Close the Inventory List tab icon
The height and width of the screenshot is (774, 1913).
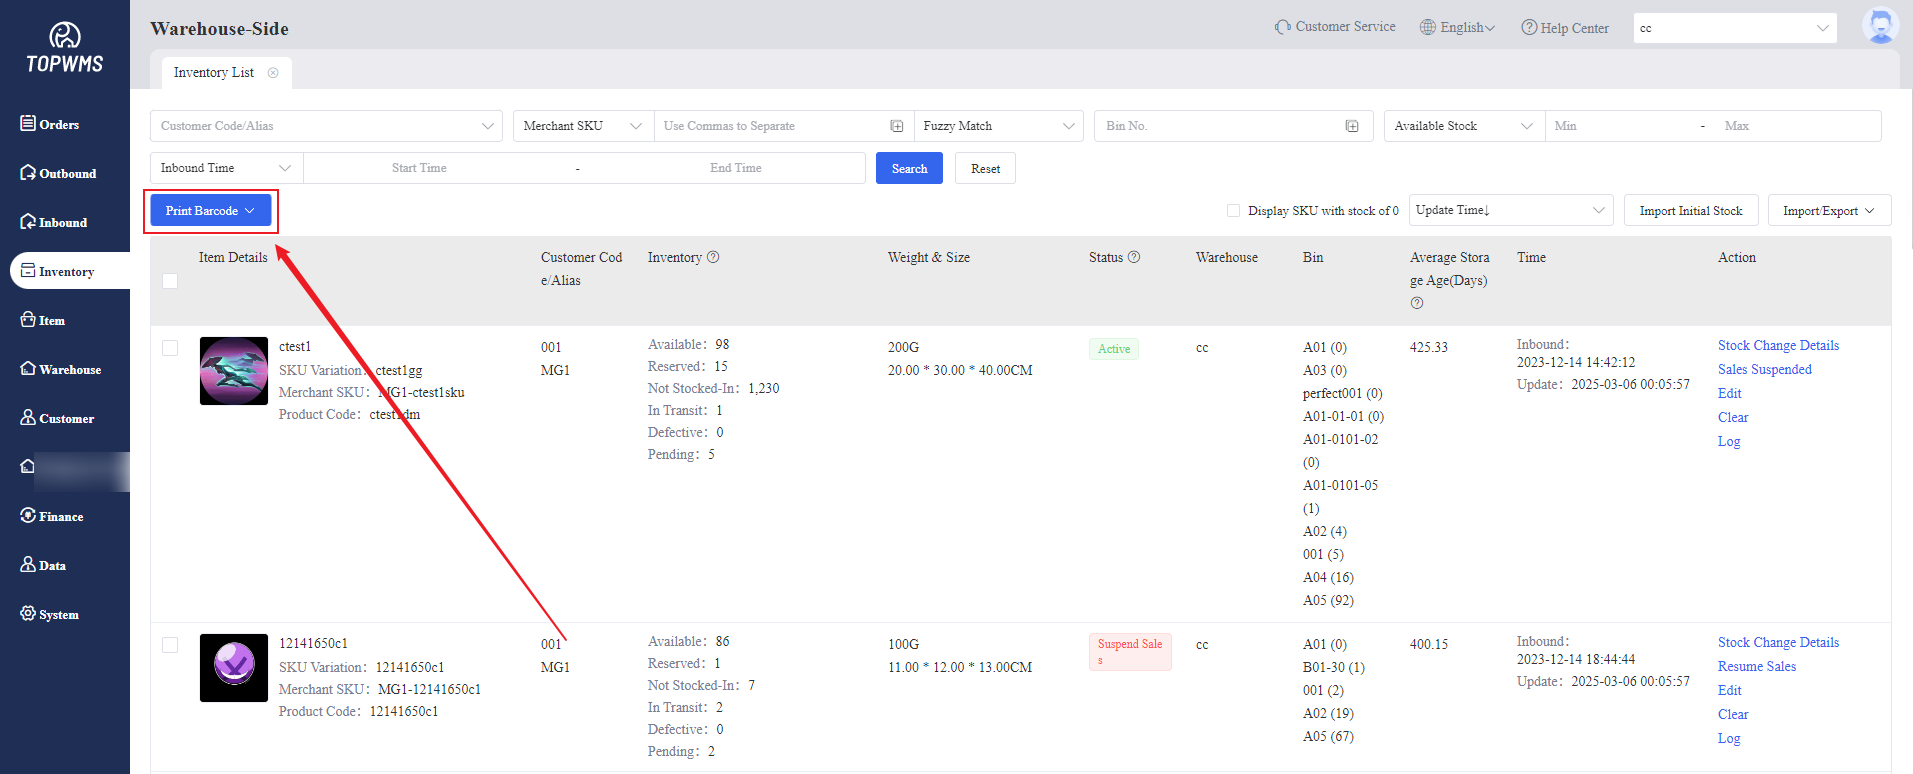[273, 73]
